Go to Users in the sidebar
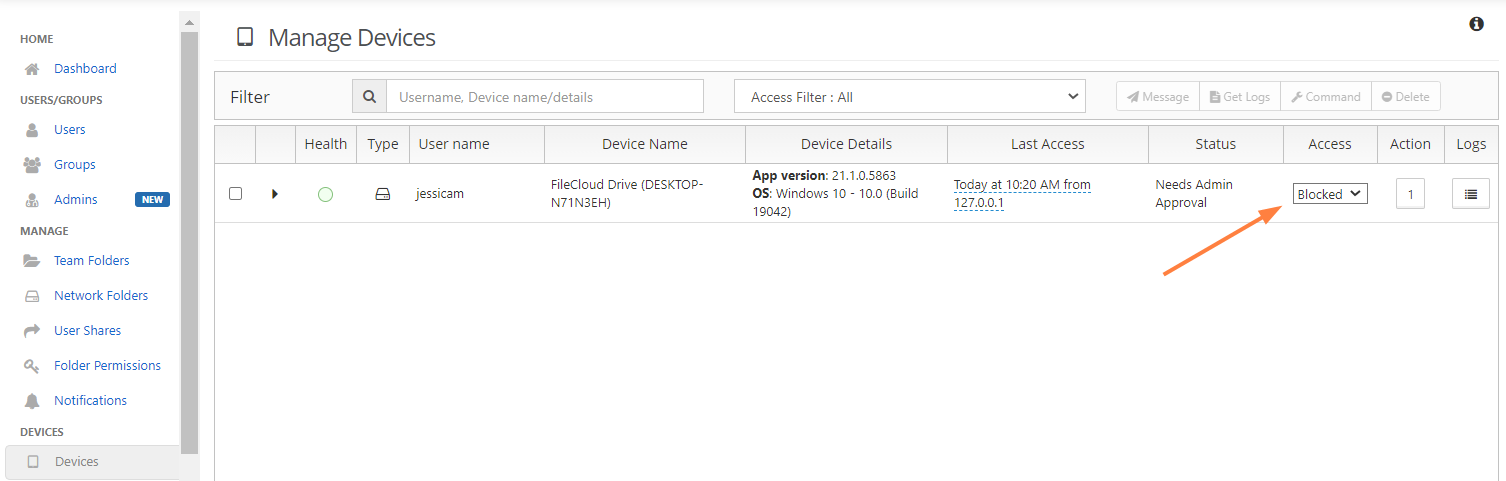 tap(69, 130)
